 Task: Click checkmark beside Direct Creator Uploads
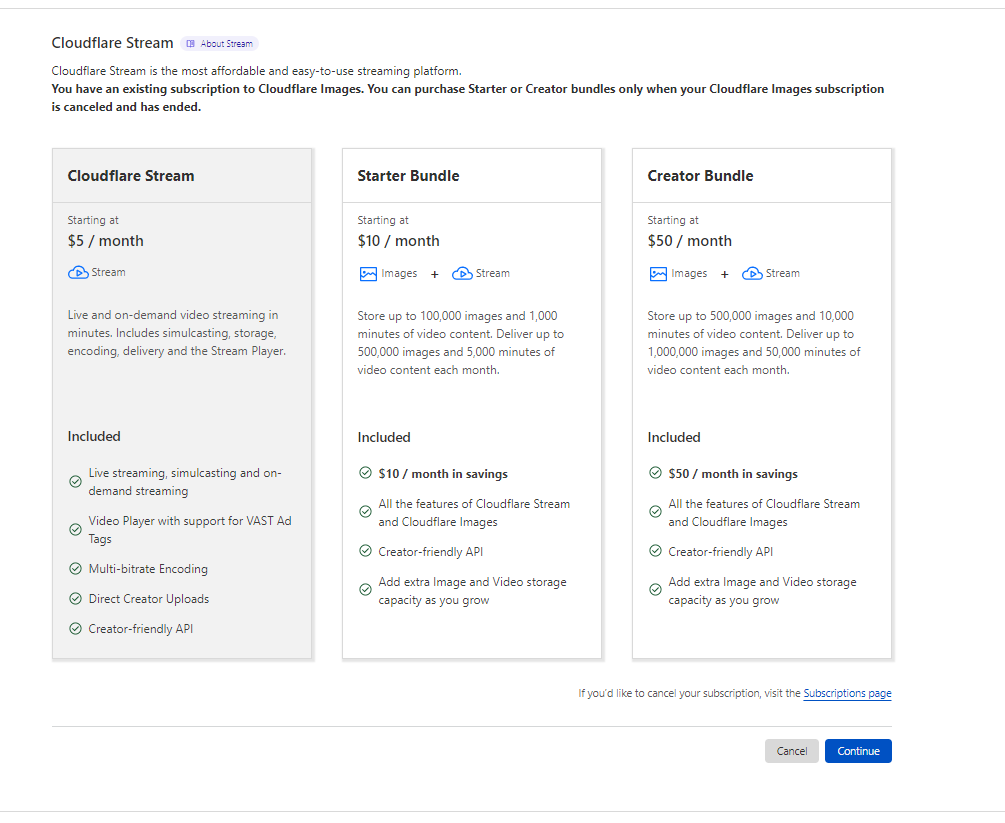(x=75, y=599)
